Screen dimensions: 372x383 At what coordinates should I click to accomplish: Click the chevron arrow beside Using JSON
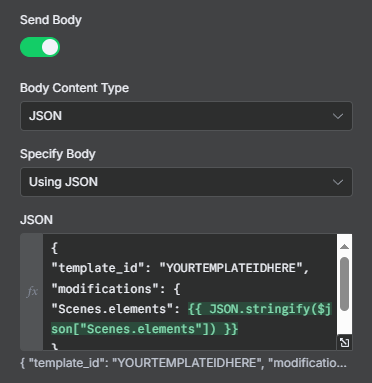pos(338,182)
